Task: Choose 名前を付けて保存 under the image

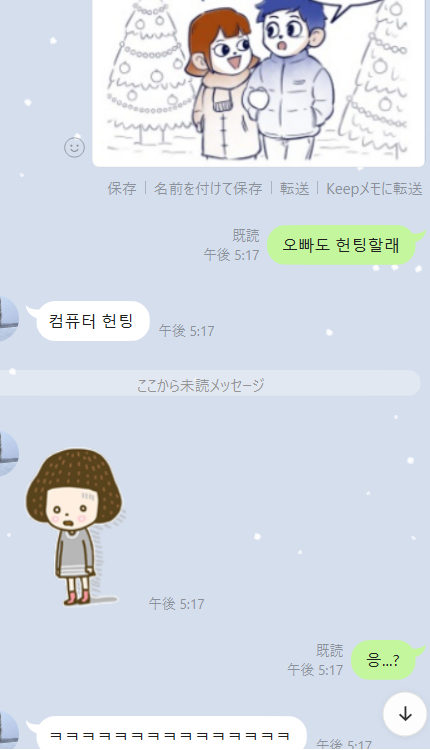Action: [x=208, y=188]
